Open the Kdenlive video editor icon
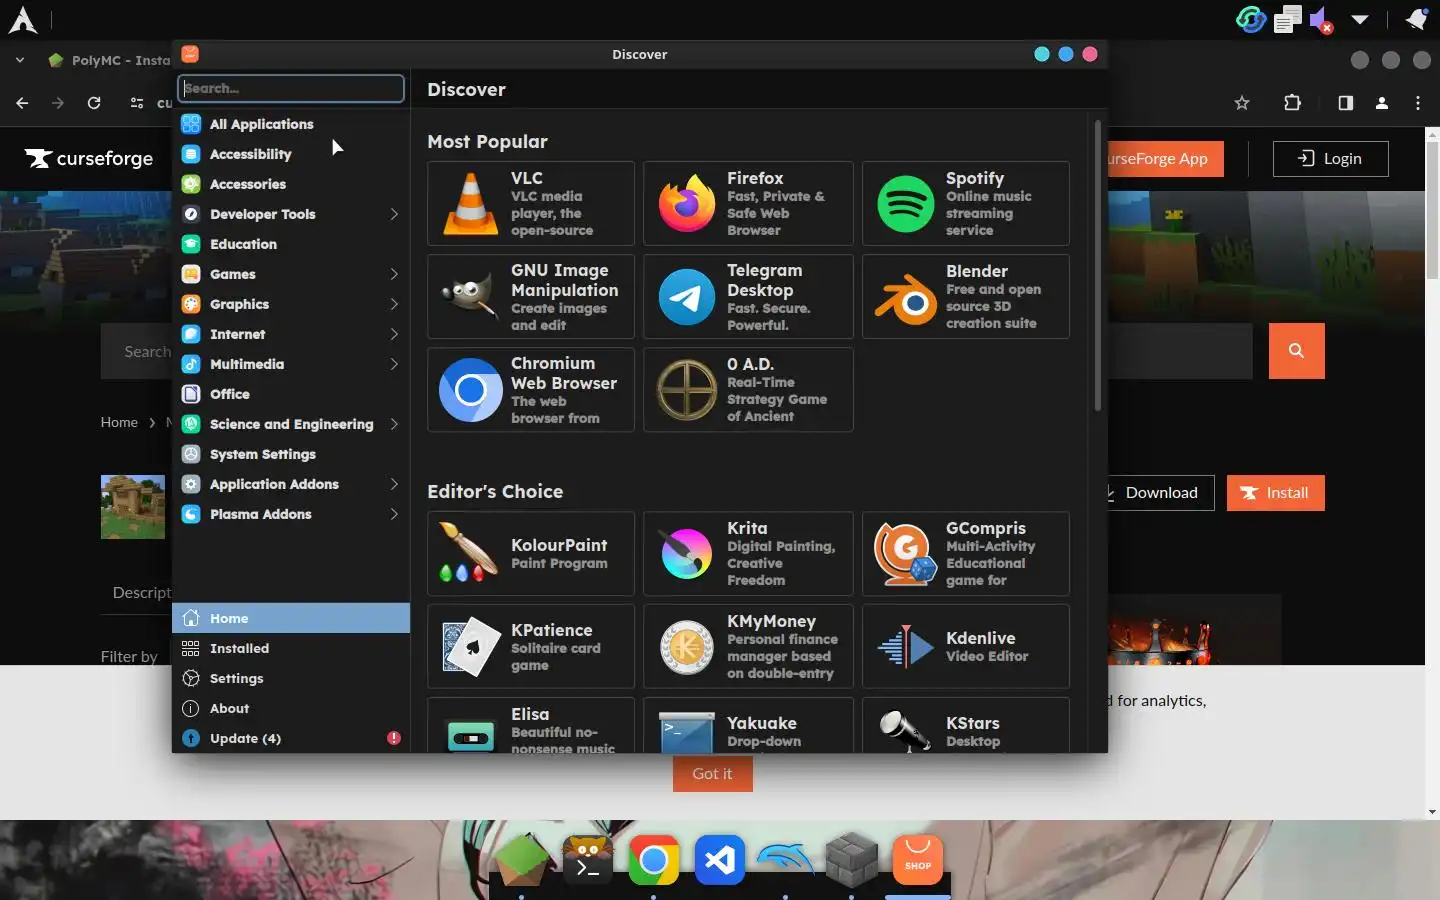Image resolution: width=1440 pixels, height=900 pixels. click(905, 647)
